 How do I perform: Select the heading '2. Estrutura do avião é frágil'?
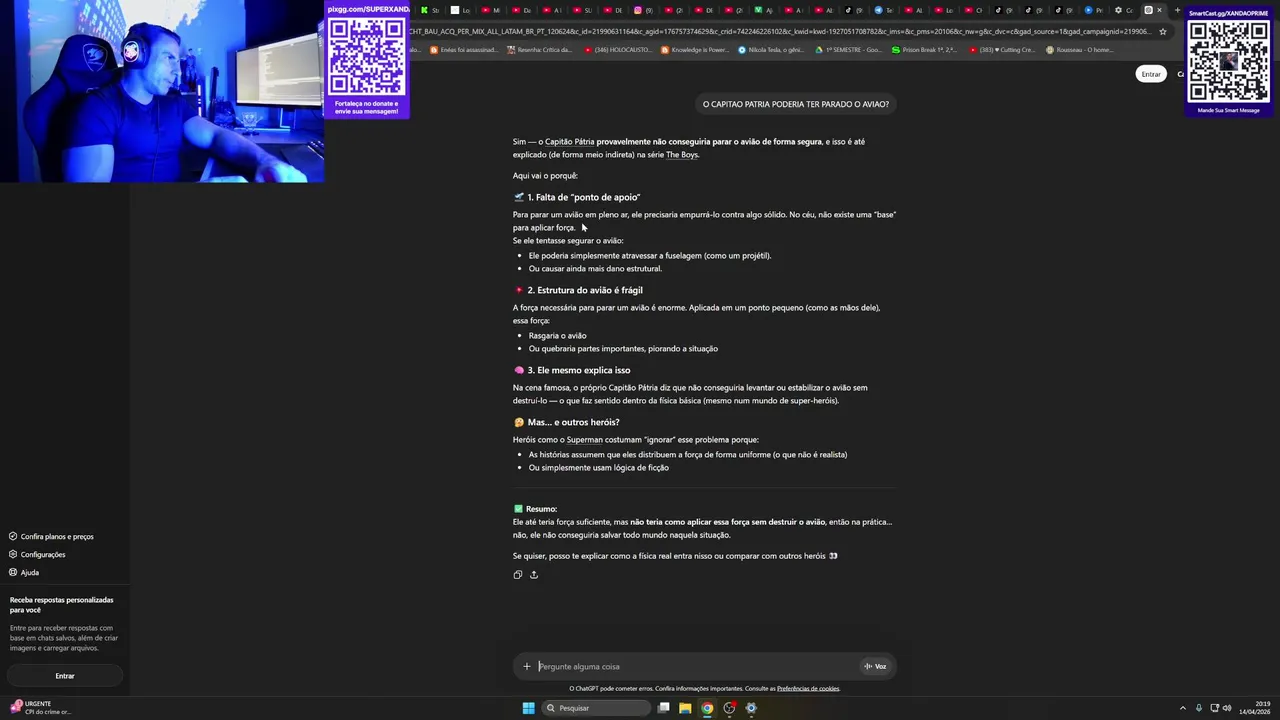coord(584,291)
